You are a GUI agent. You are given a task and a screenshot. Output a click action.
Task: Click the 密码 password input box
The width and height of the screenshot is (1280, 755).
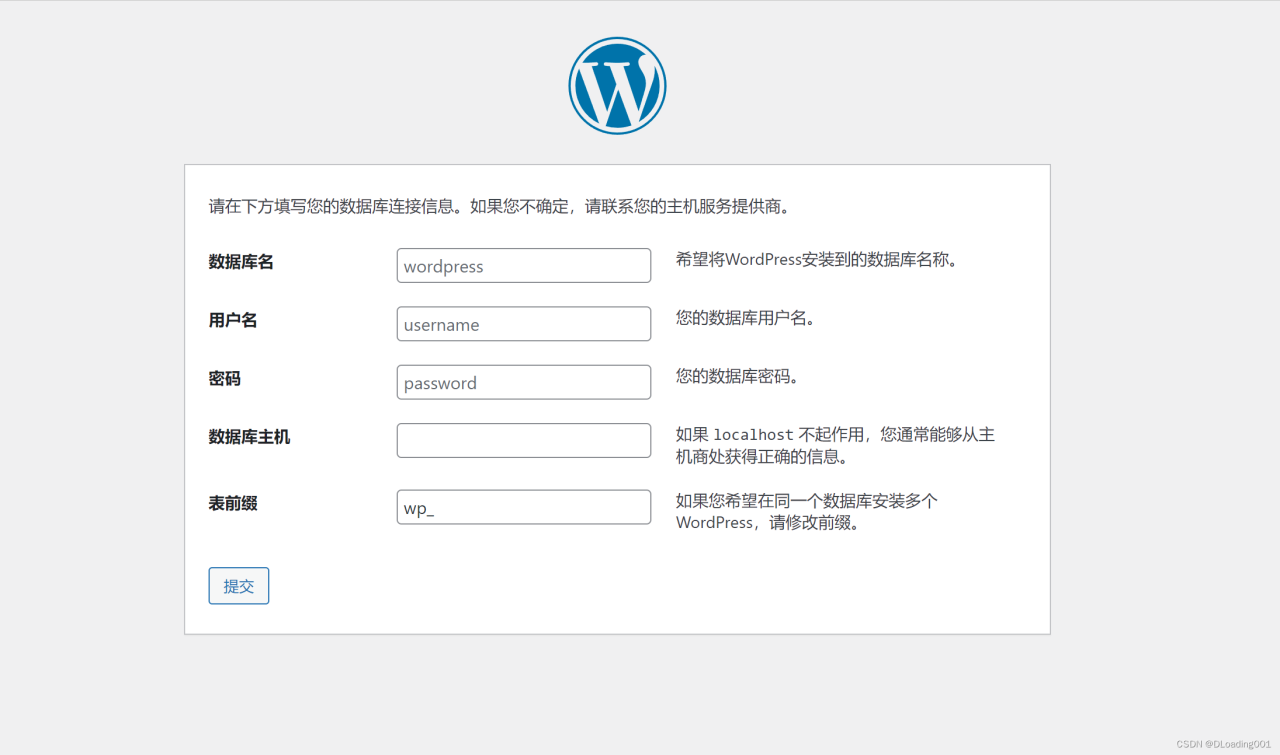pyautogui.click(x=523, y=382)
